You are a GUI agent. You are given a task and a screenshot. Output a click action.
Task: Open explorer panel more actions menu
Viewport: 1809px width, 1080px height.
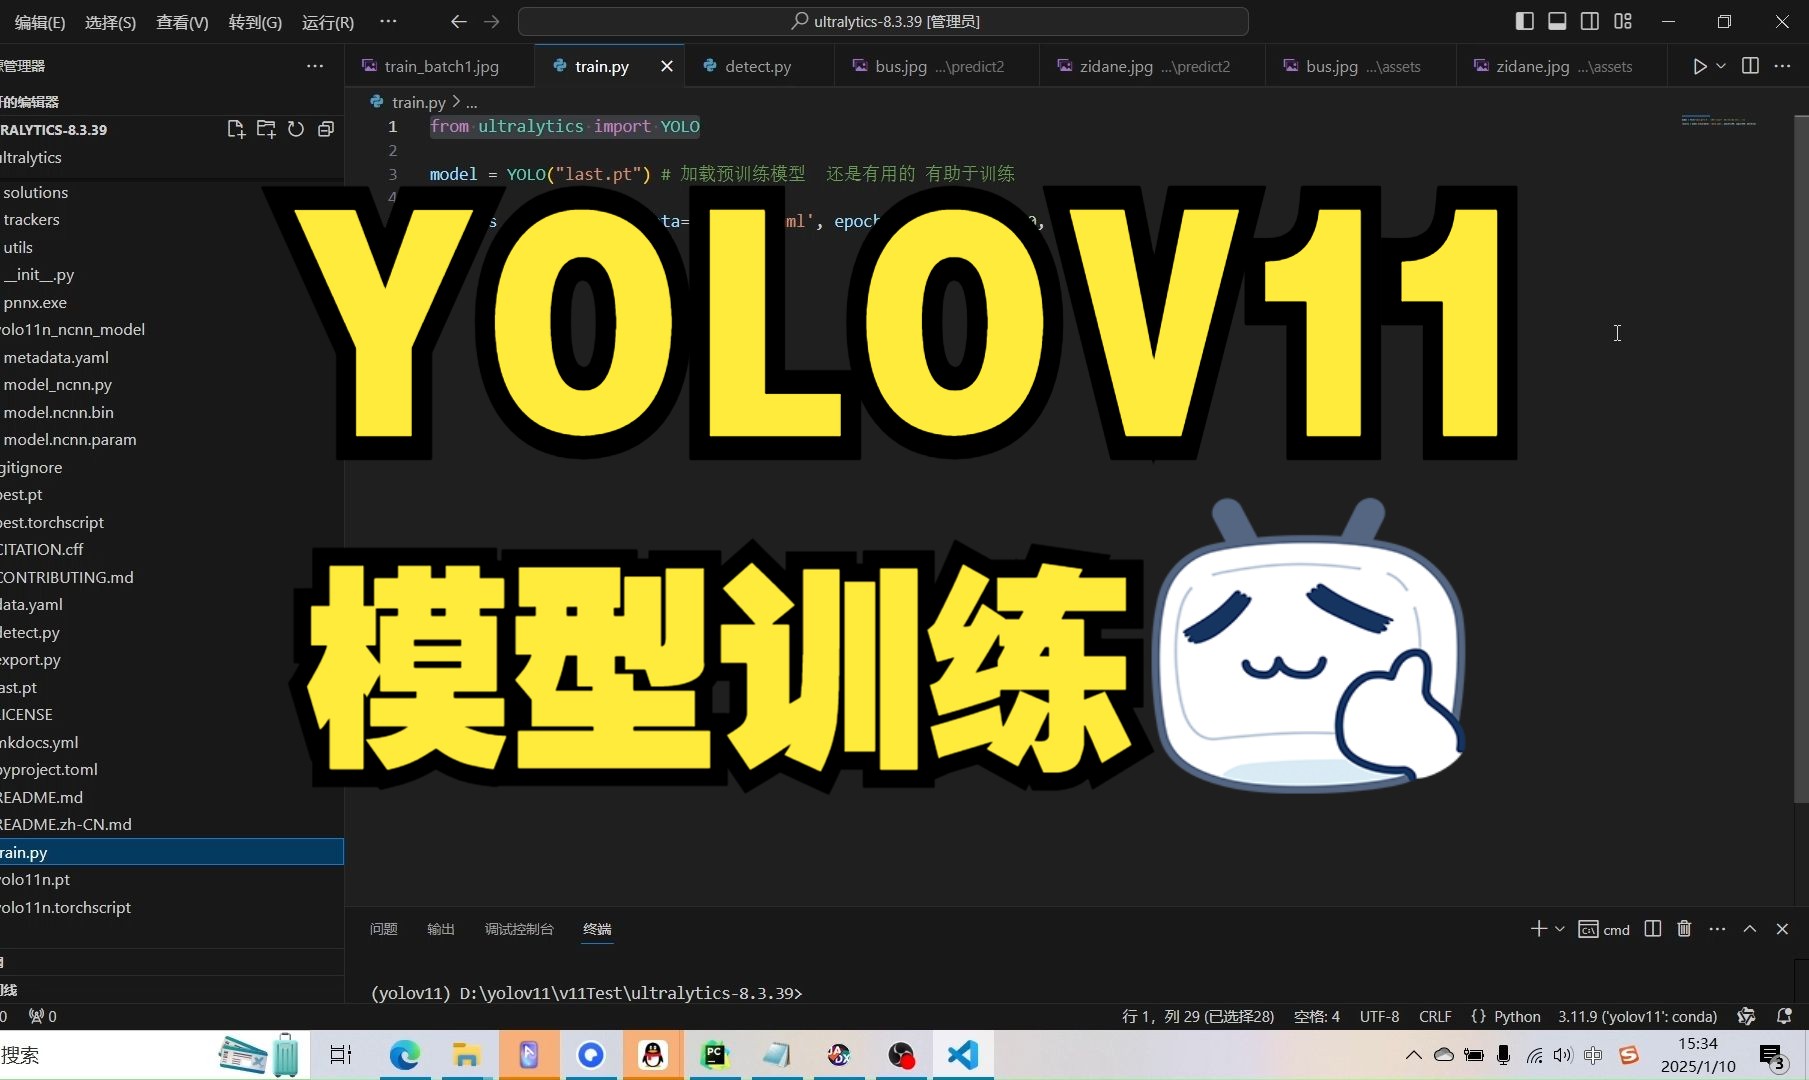click(315, 66)
